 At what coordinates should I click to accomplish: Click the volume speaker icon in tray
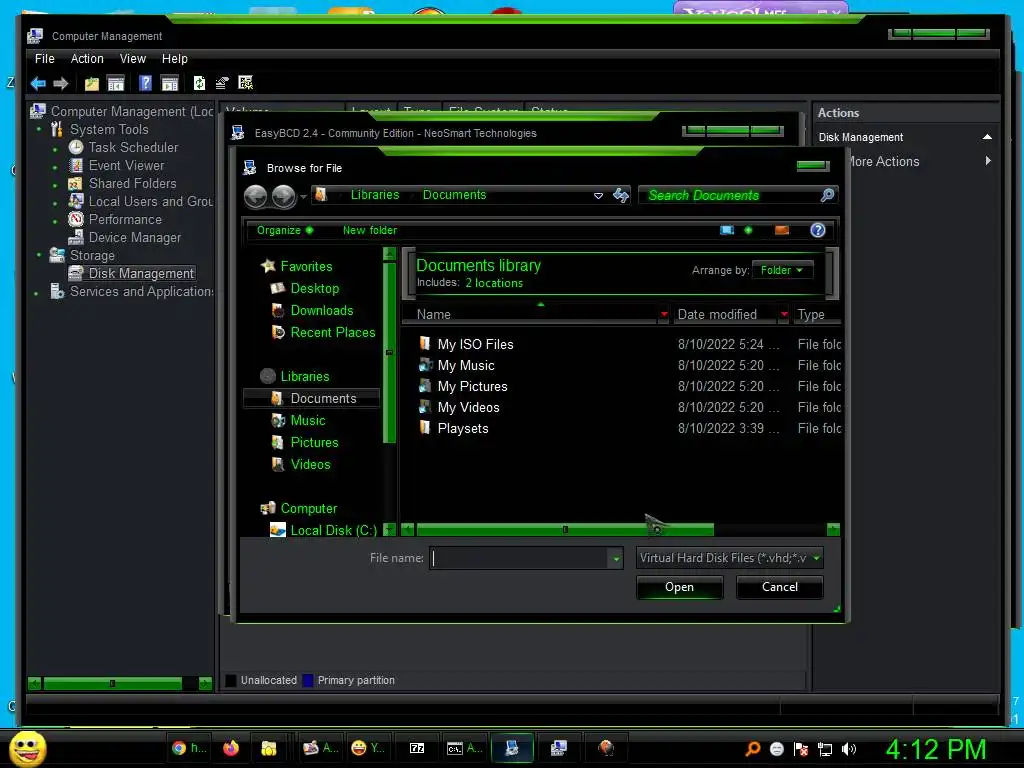pyautogui.click(x=849, y=748)
